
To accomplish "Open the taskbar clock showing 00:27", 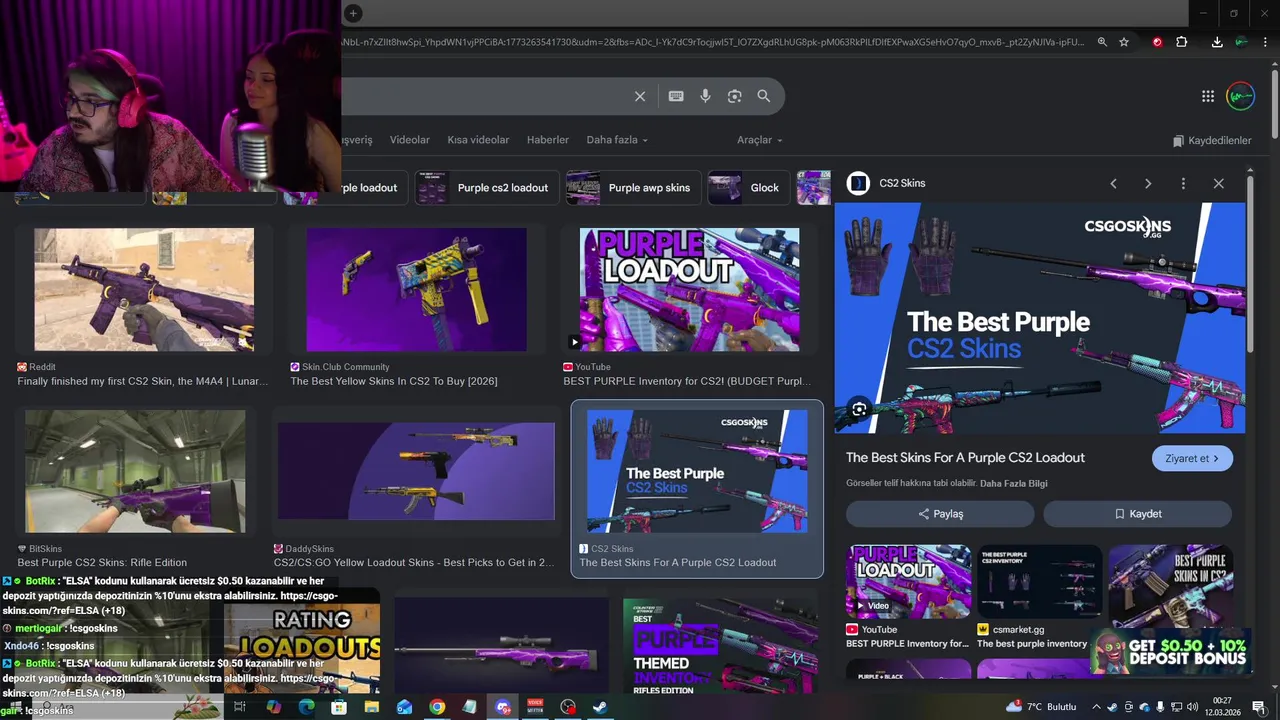I will point(1222,707).
